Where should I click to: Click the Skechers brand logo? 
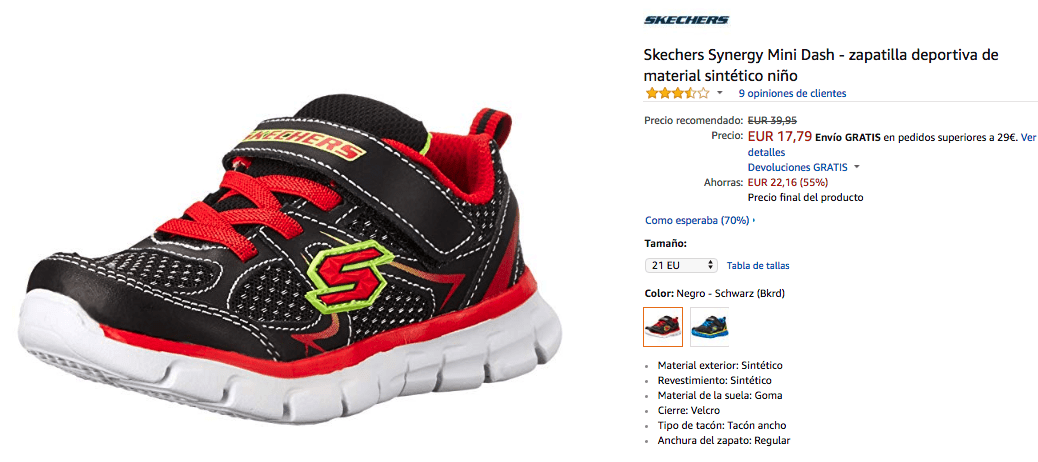pos(686,20)
